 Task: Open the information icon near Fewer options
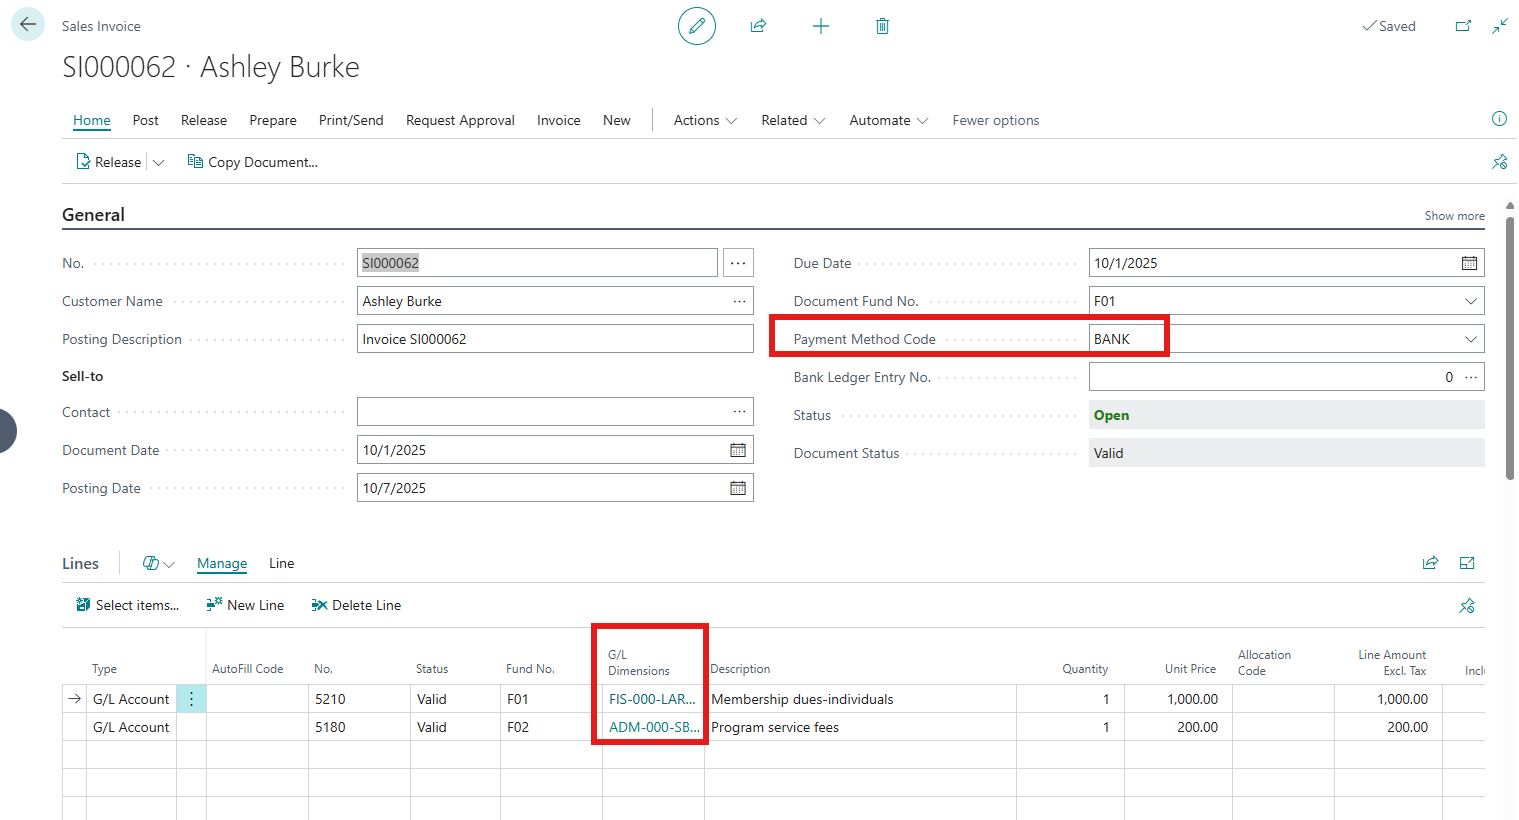click(1499, 119)
